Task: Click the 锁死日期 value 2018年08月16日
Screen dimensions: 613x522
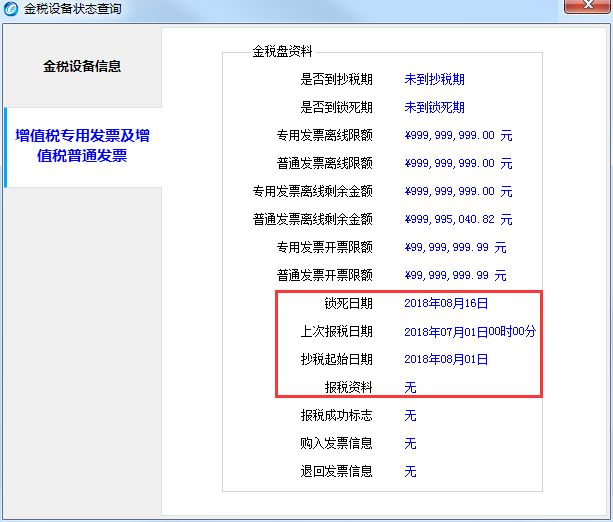Action: tap(446, 303)
